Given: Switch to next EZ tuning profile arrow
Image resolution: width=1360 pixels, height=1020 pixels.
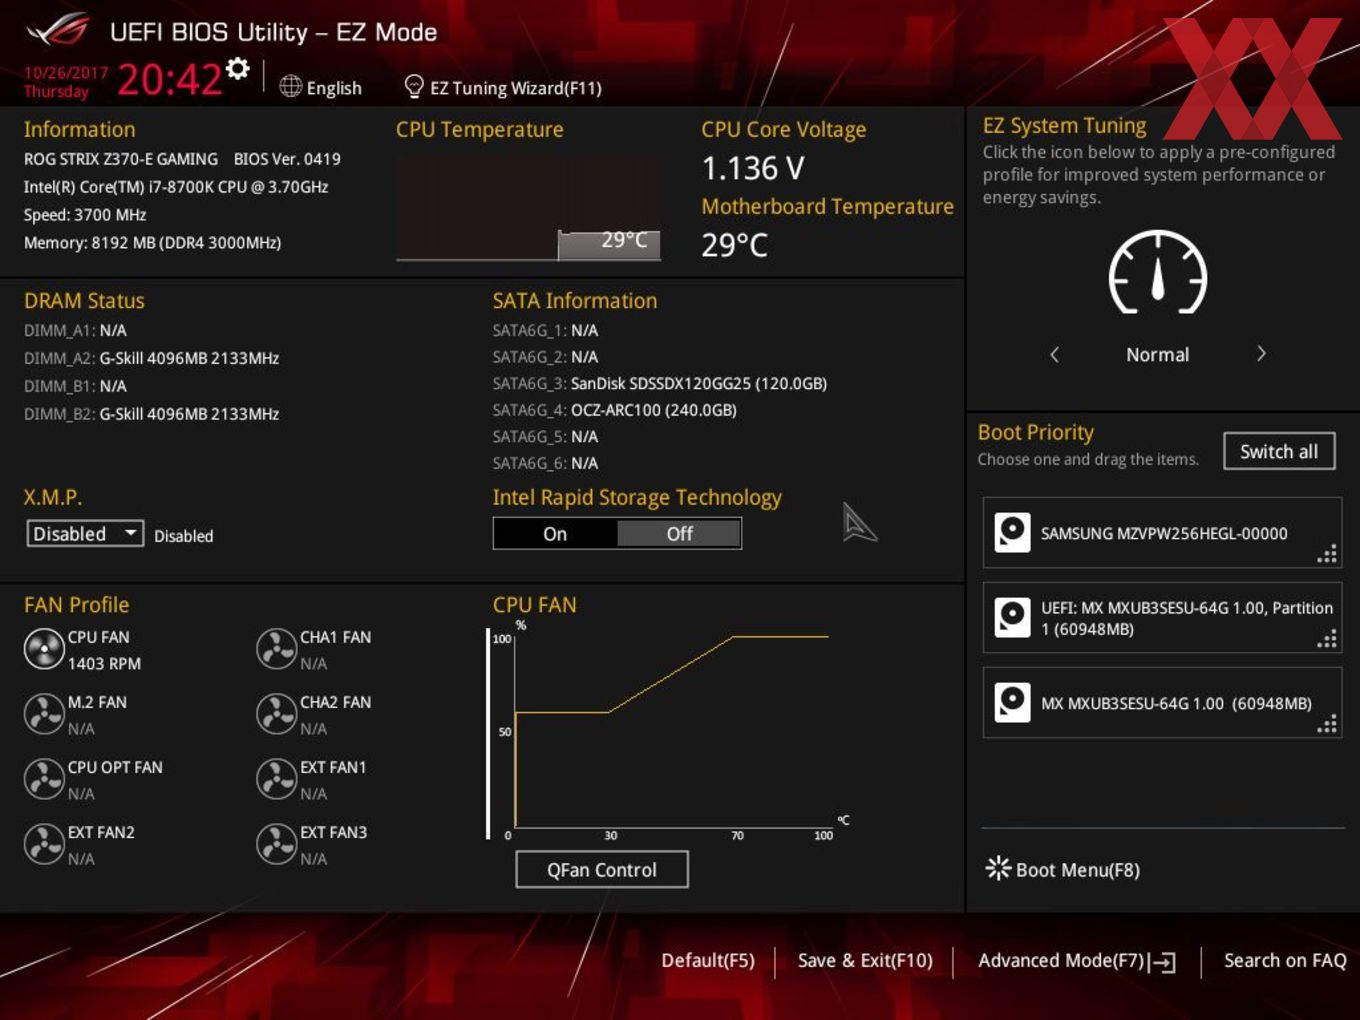Looking at the screenshot, I should (1261, 354).
